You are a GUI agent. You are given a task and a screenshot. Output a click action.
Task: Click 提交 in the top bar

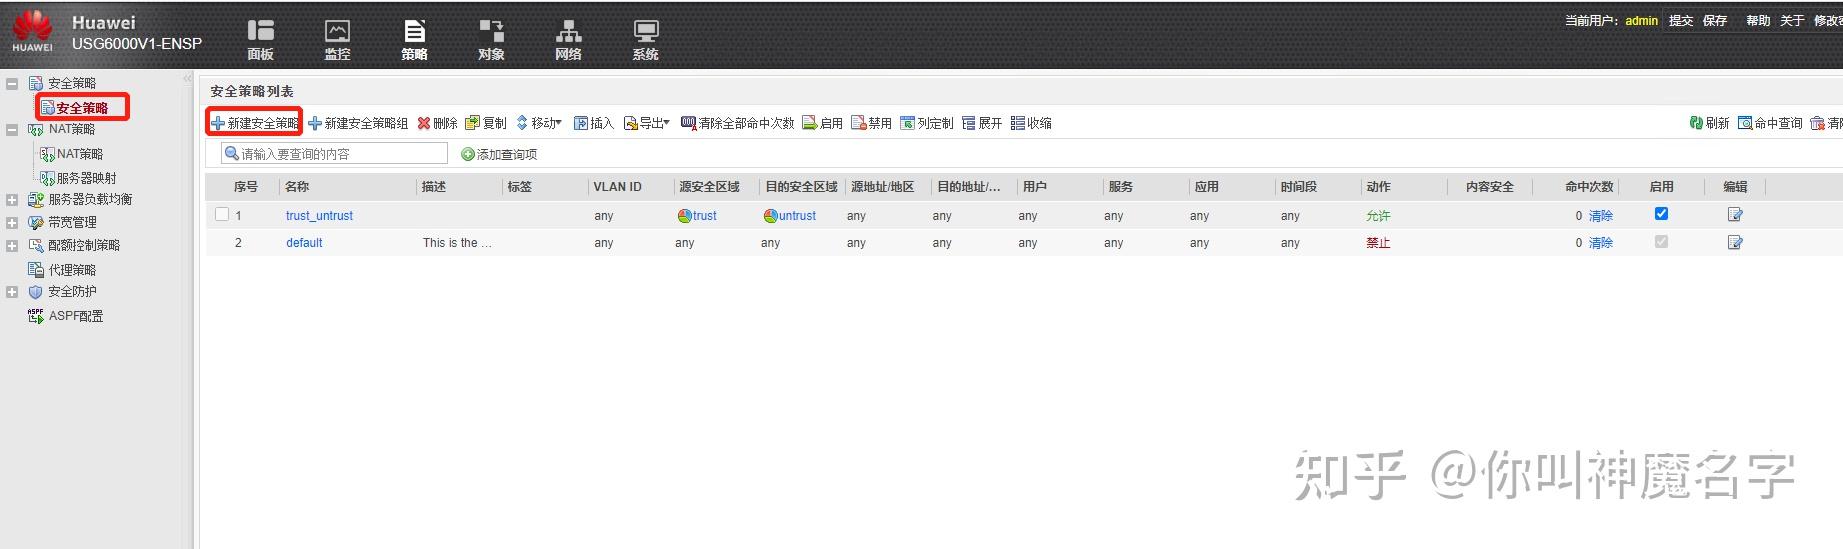1681,20
